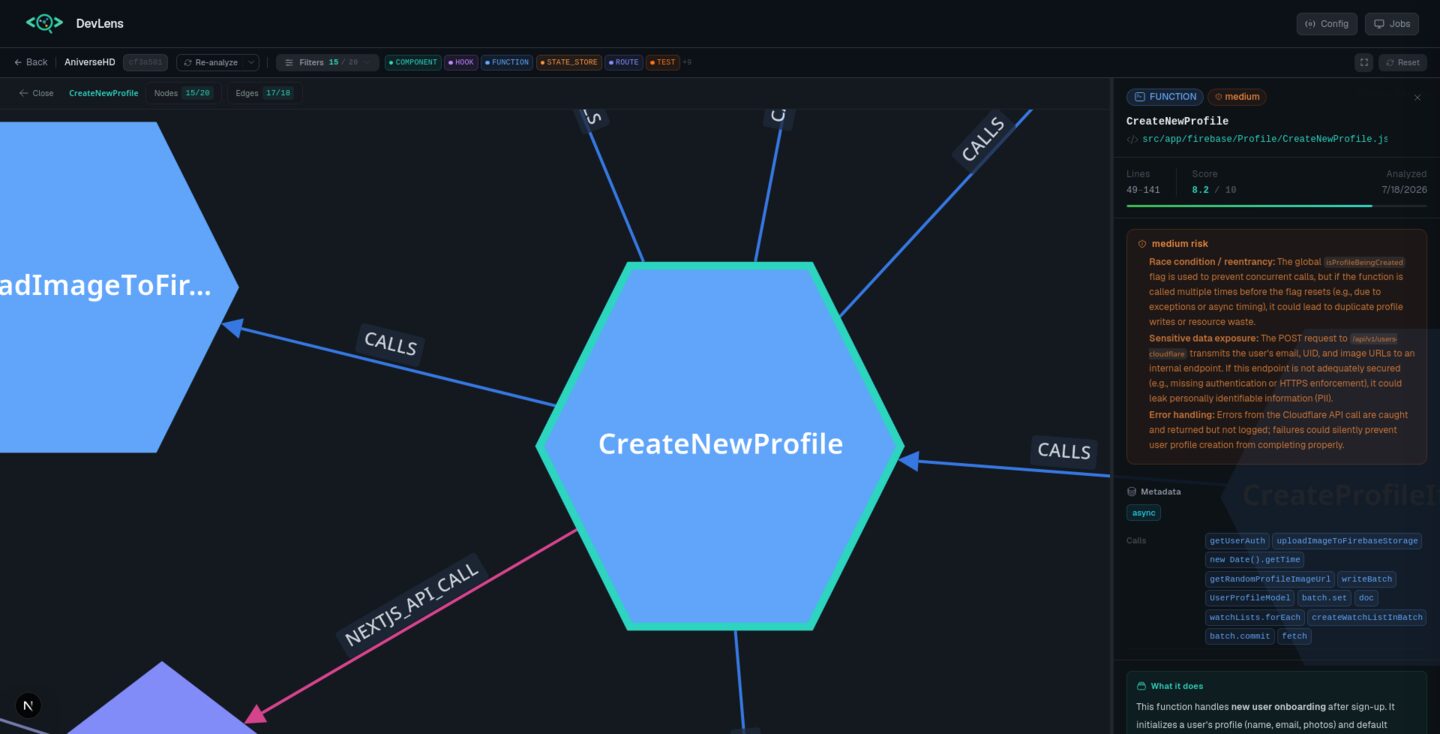Click the medium risk badge in panel header
The height and width of the screenshot is (734, 1440).
pos(1237,97)
